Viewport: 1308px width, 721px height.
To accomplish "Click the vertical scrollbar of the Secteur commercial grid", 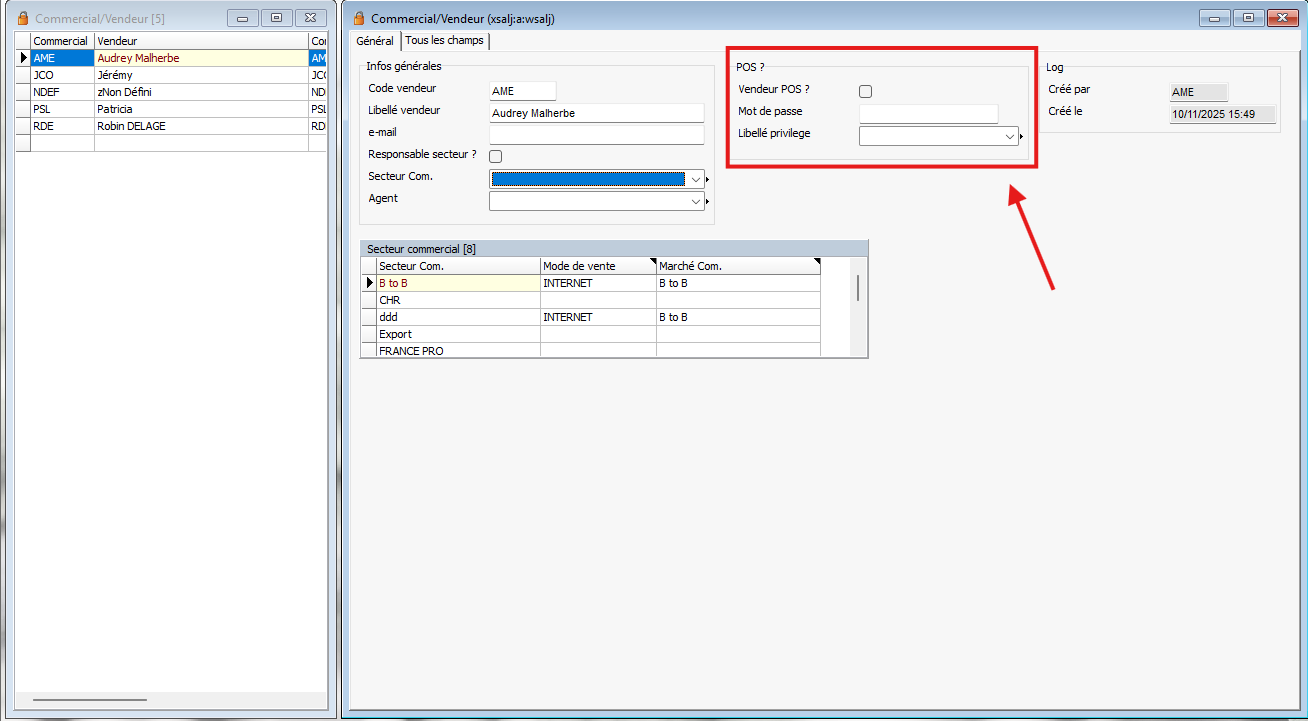I will point(858,289).
